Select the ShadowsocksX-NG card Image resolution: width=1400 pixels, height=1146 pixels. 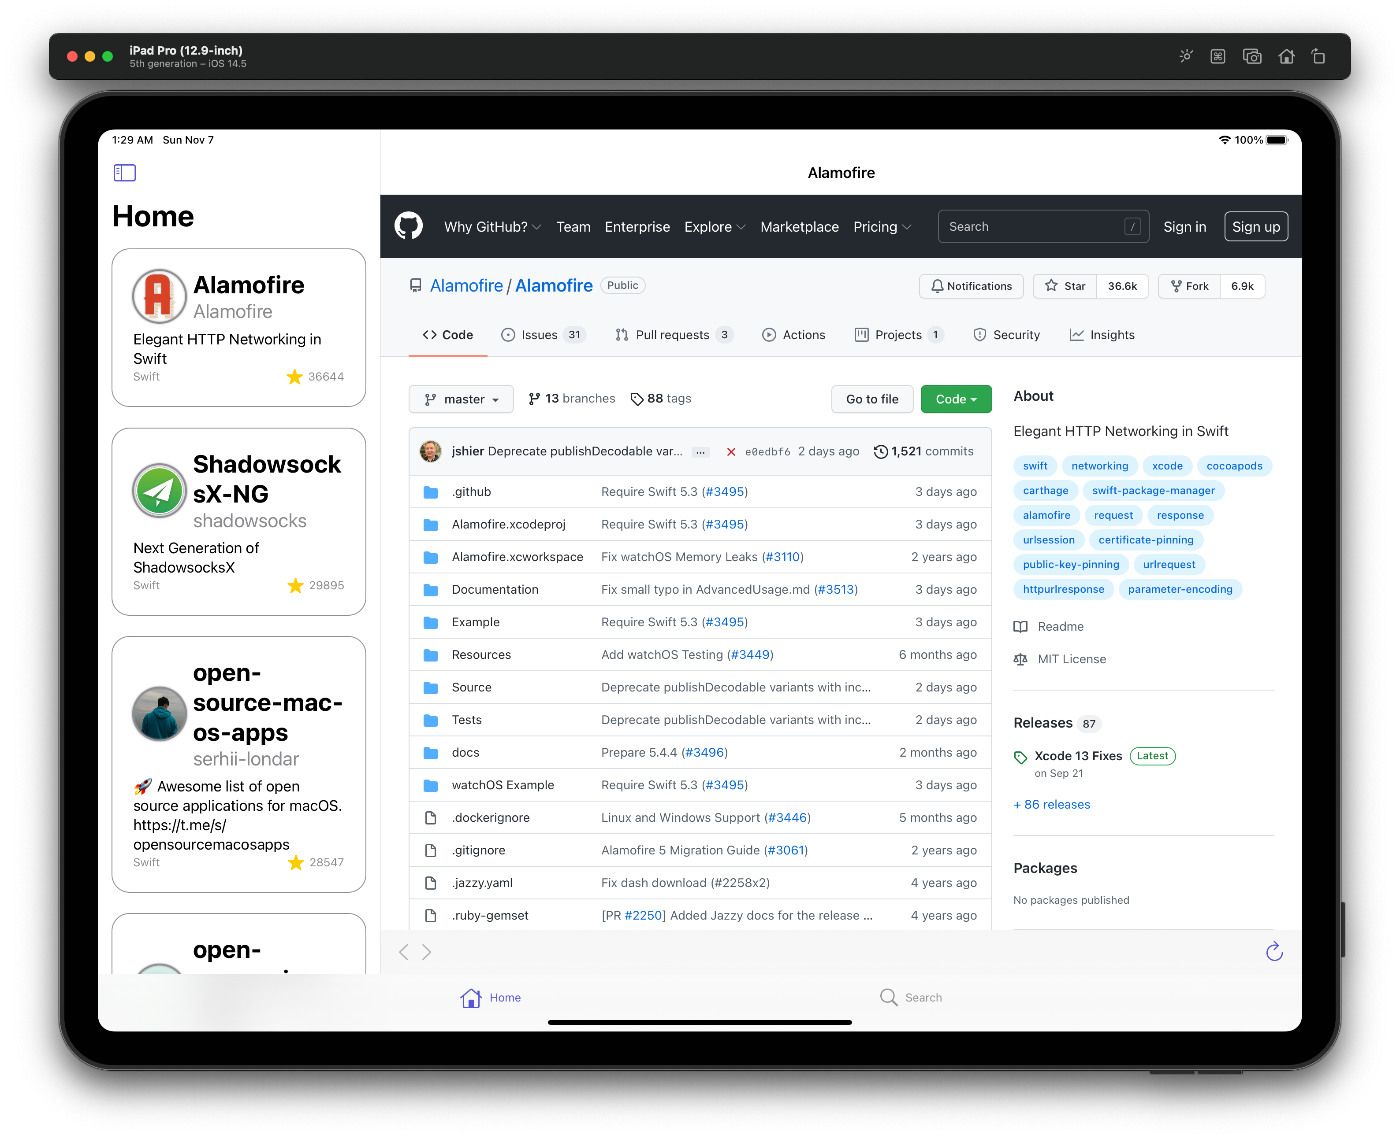239,522
